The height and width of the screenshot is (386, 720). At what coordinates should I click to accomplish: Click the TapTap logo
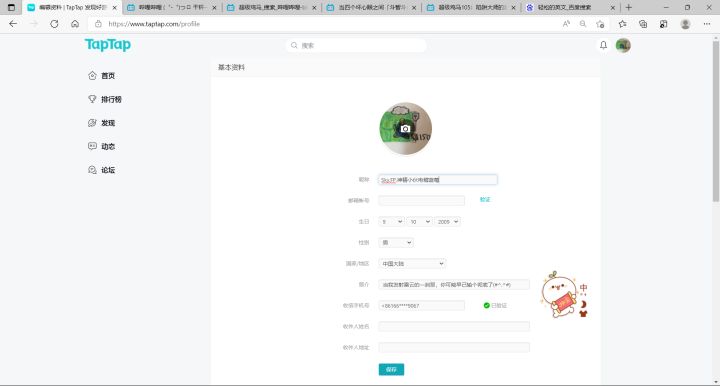[108, 45]
